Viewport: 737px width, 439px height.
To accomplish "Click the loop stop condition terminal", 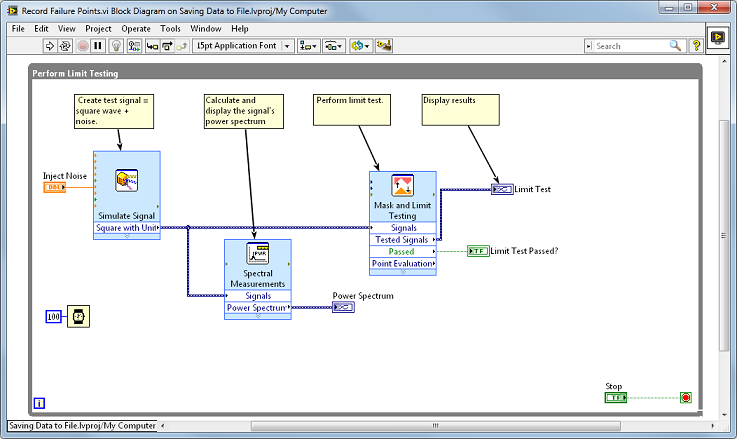I will tap(685, 398).
